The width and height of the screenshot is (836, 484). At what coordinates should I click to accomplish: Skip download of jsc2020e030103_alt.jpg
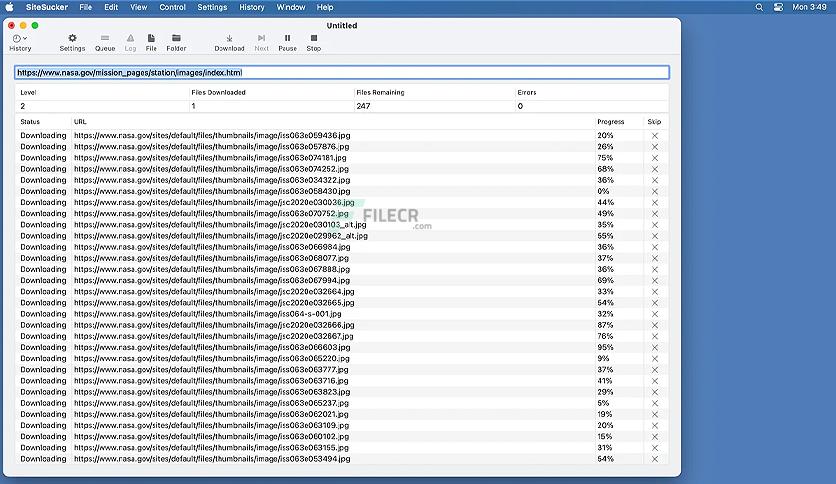pos(655,225)
